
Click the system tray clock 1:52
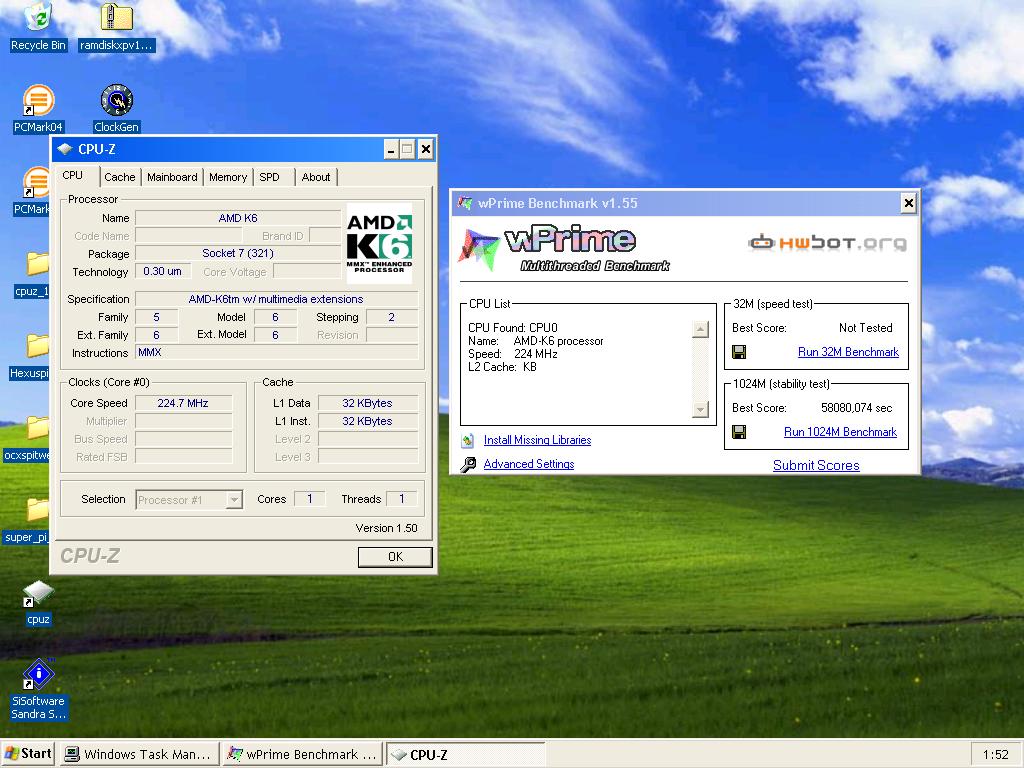pyautogui.click(x=995, y=755)
